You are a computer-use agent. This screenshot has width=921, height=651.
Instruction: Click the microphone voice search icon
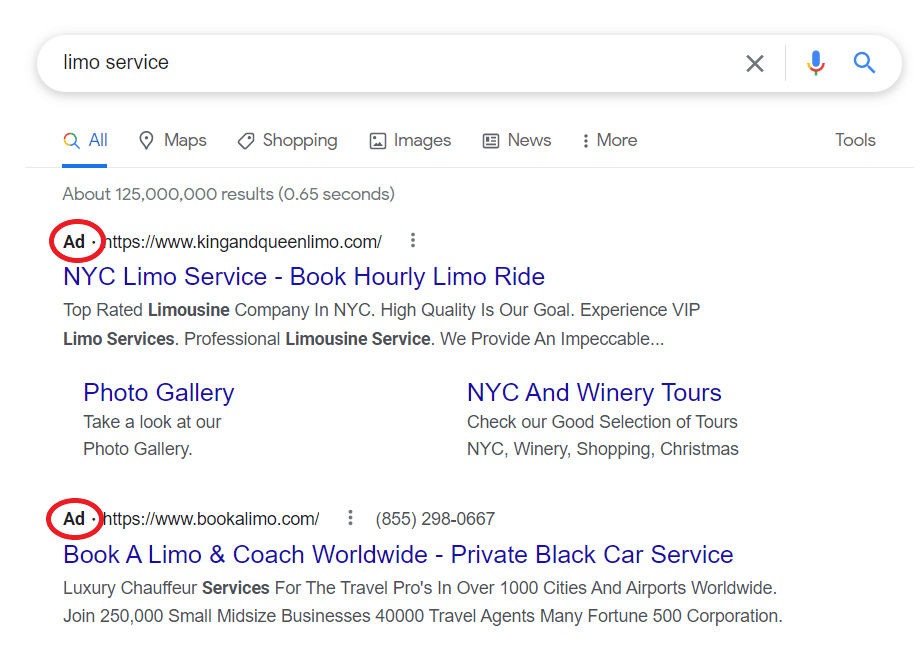coord(816,62)
